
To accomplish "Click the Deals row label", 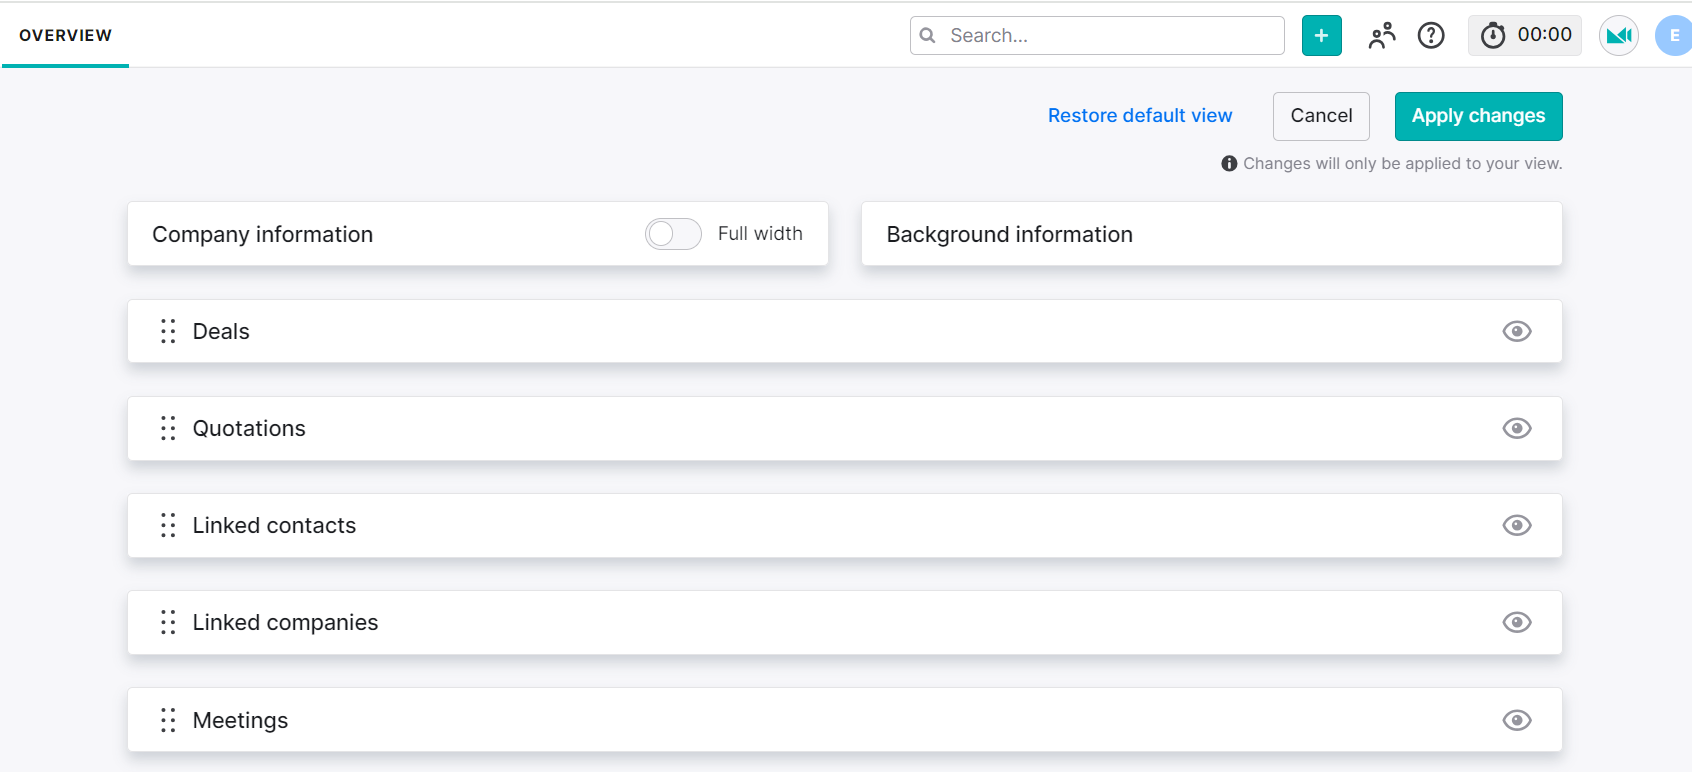I will [221, 331].
